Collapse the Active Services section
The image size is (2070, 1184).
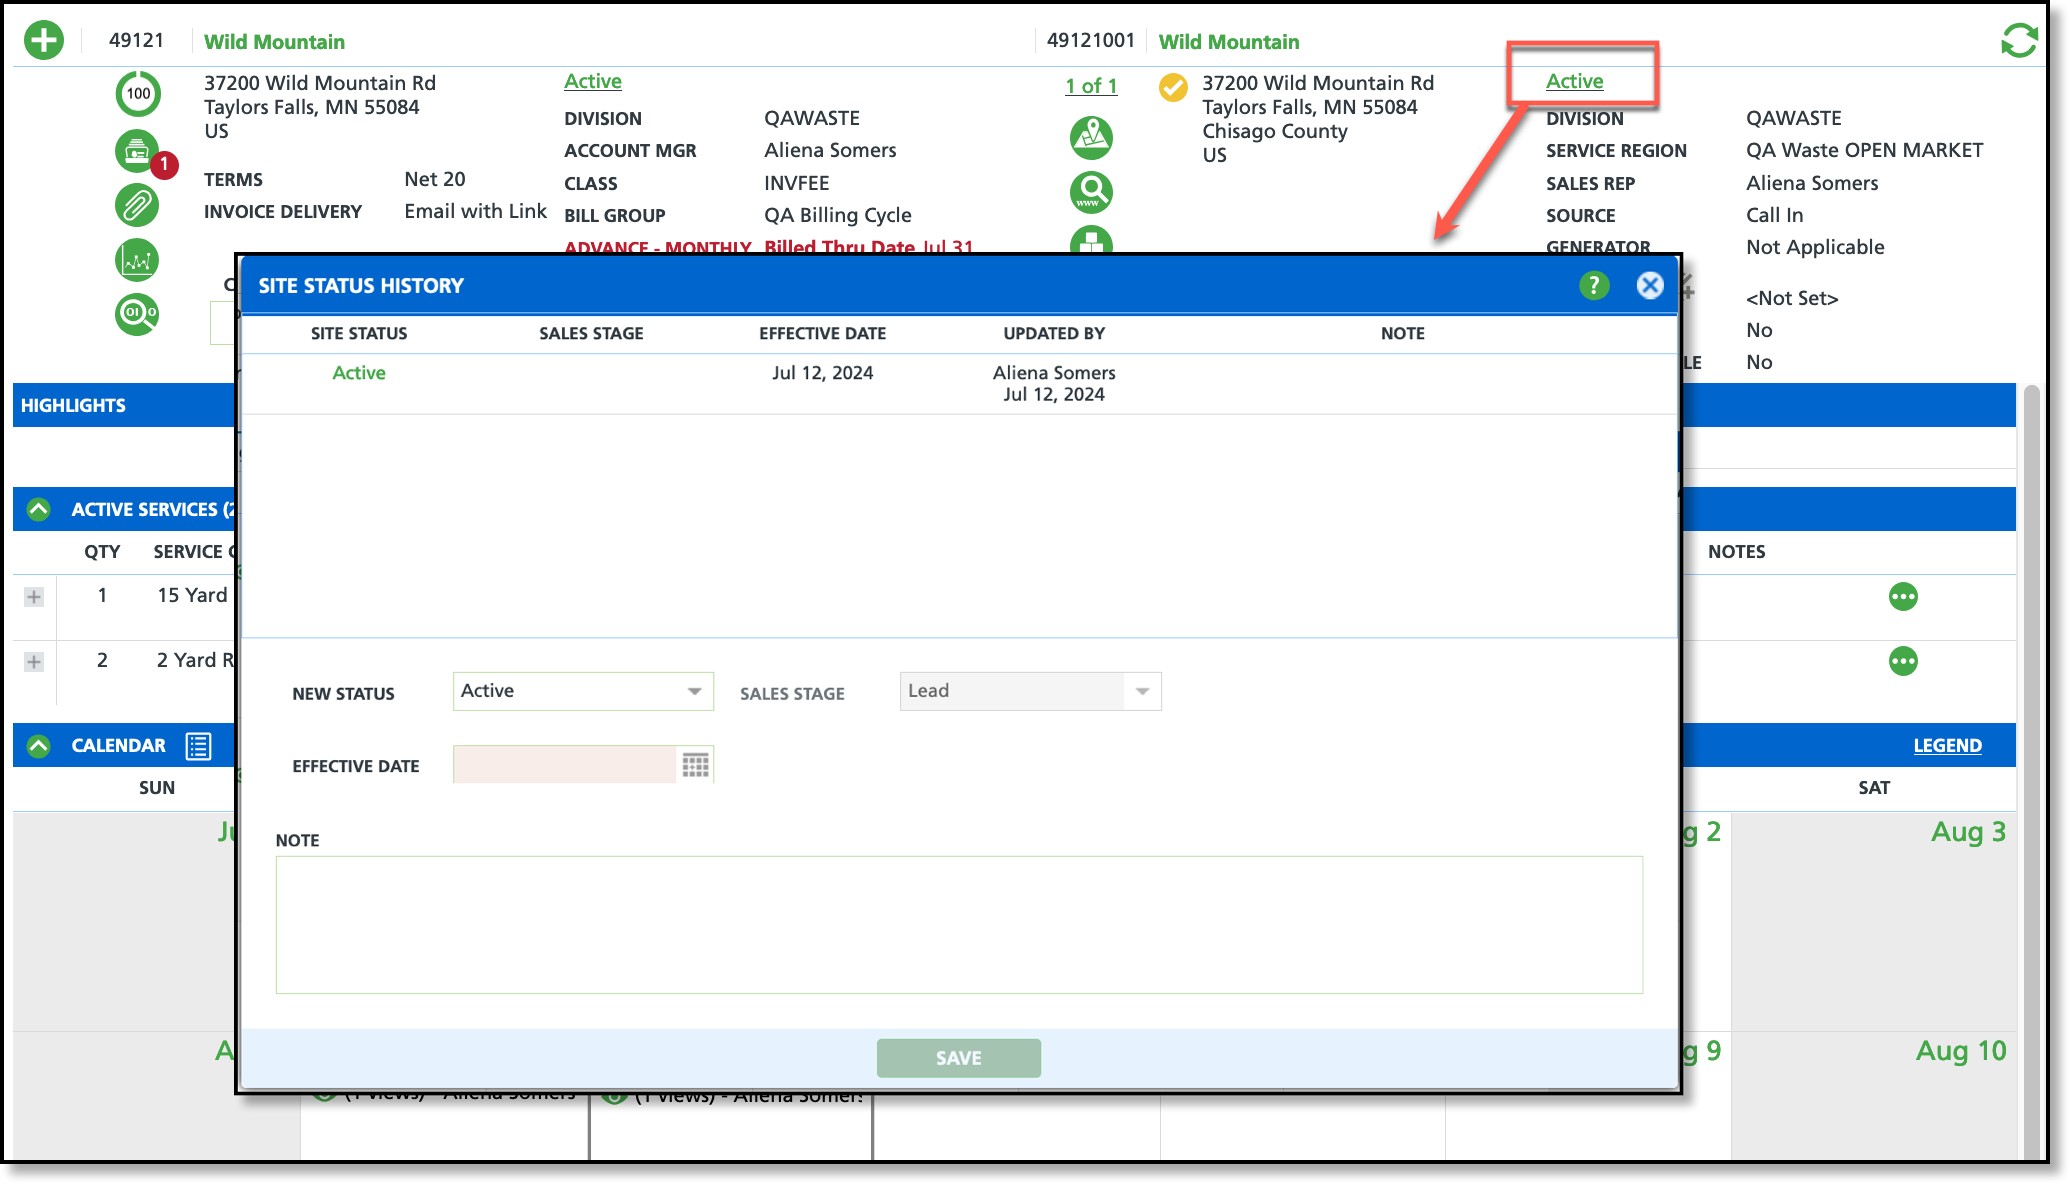pyautogui.click(x=39, y=509)
